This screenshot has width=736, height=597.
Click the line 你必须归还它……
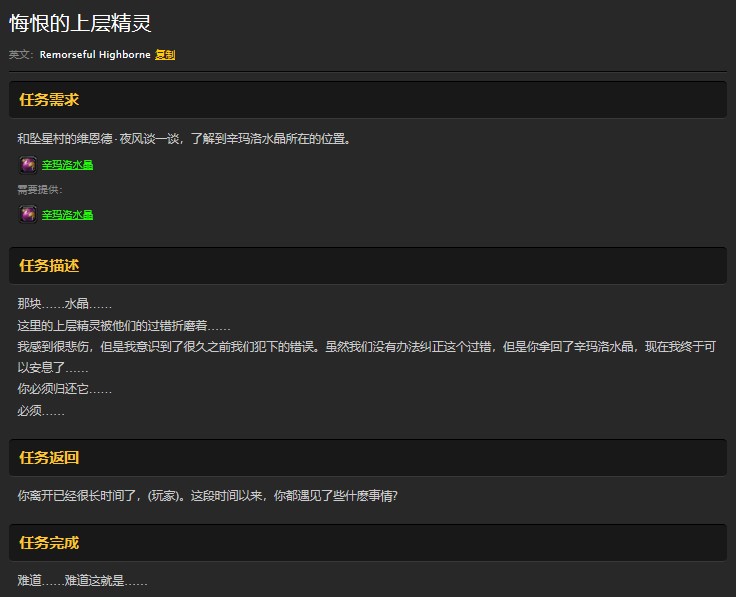tap(64, 389)
